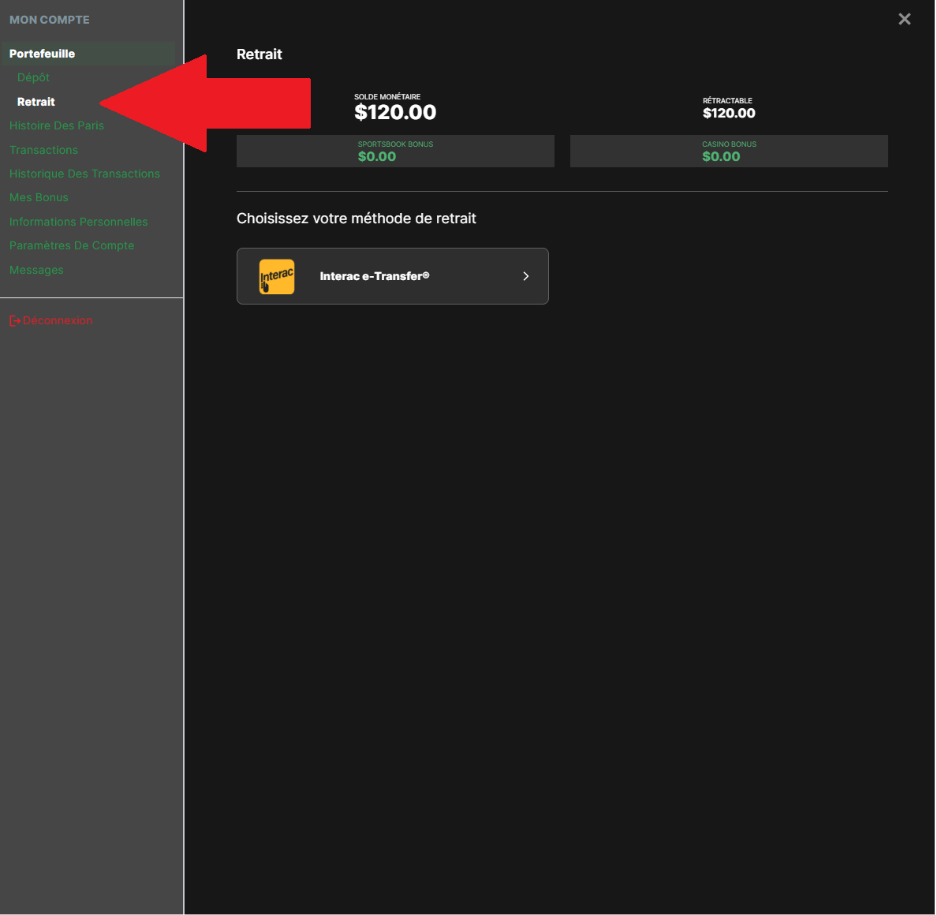The image size is (936, 915).
Task: View Mes Bonus page
Action: [38, 198]
